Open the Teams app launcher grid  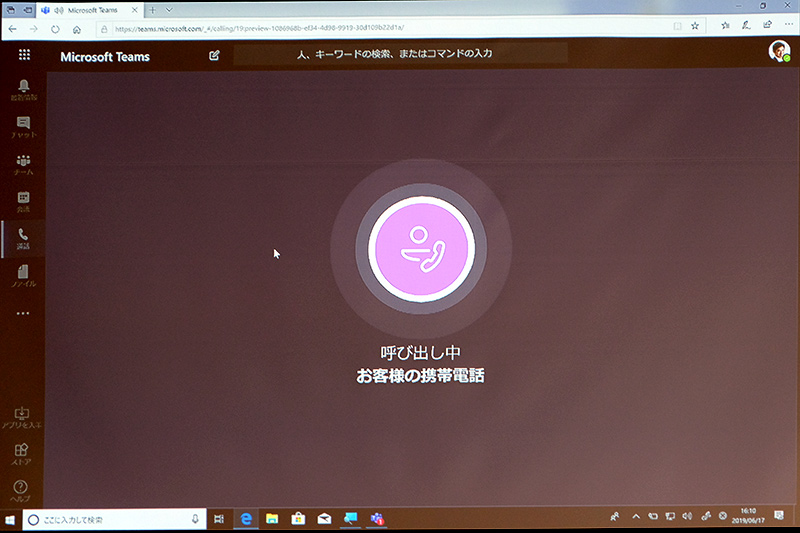click(x=24, y=55)
